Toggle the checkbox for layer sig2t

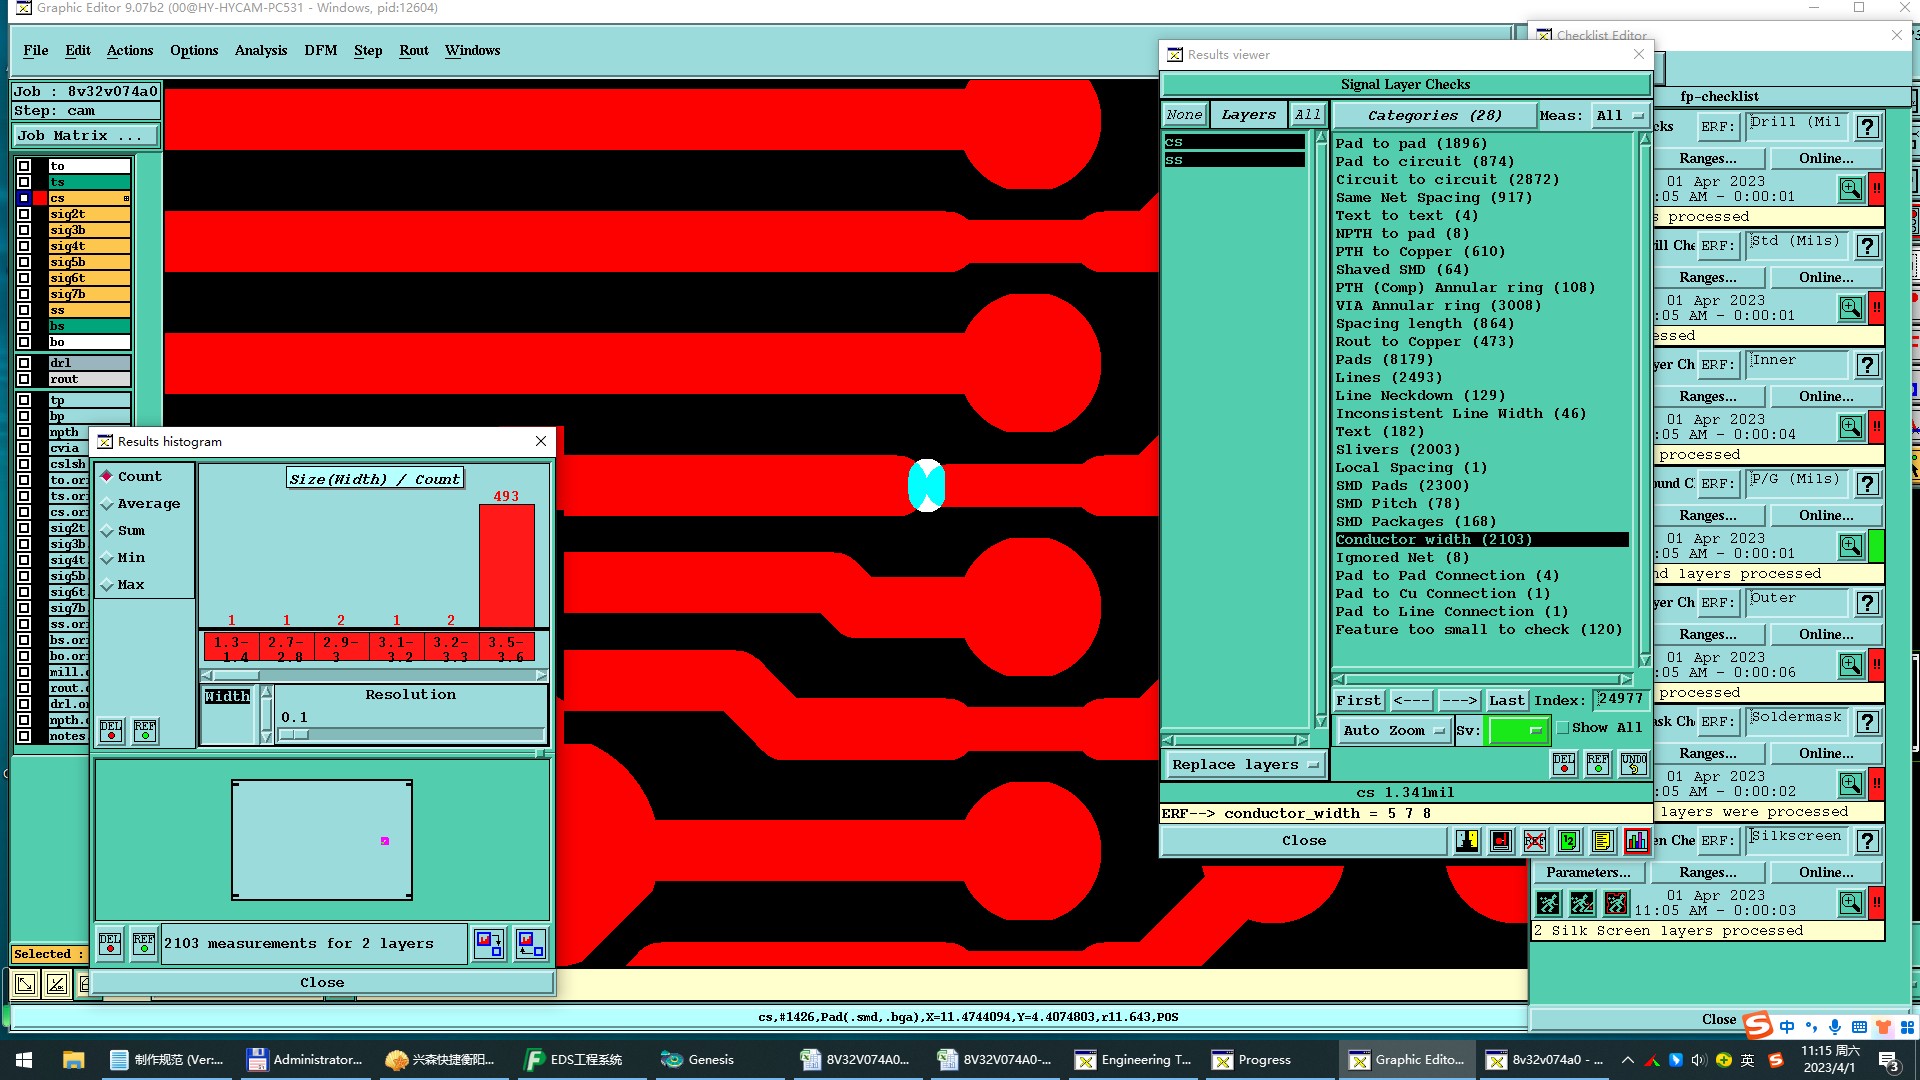(24, 214)
